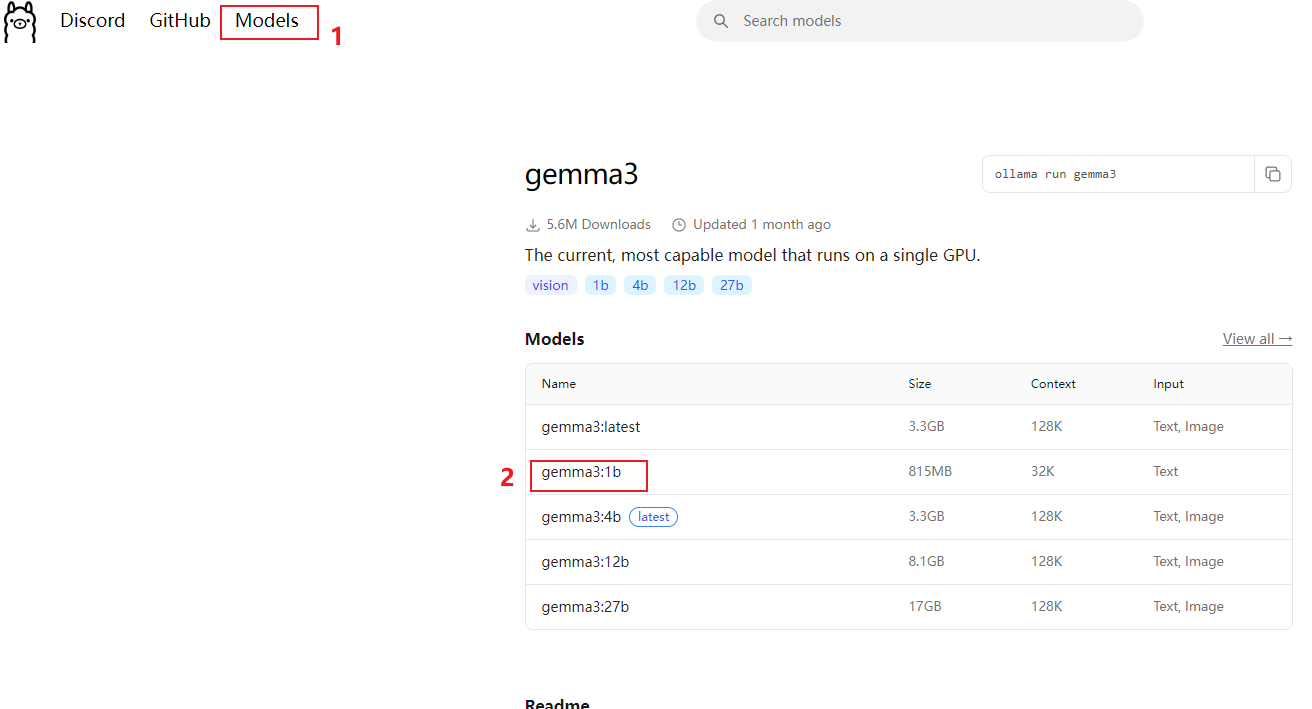Click the Input column header
This screenshot has width=1312, height=709.
(x=1168, y=384)
